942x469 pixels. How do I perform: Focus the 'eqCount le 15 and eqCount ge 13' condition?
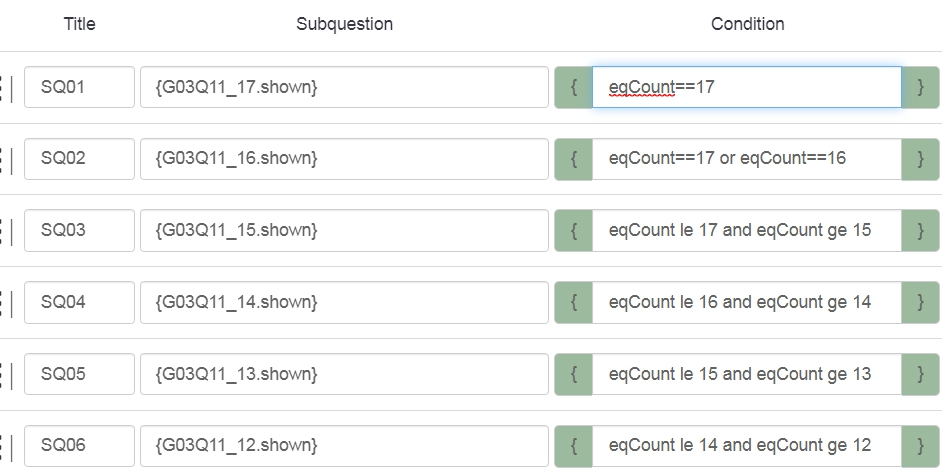tap(746, 374)
